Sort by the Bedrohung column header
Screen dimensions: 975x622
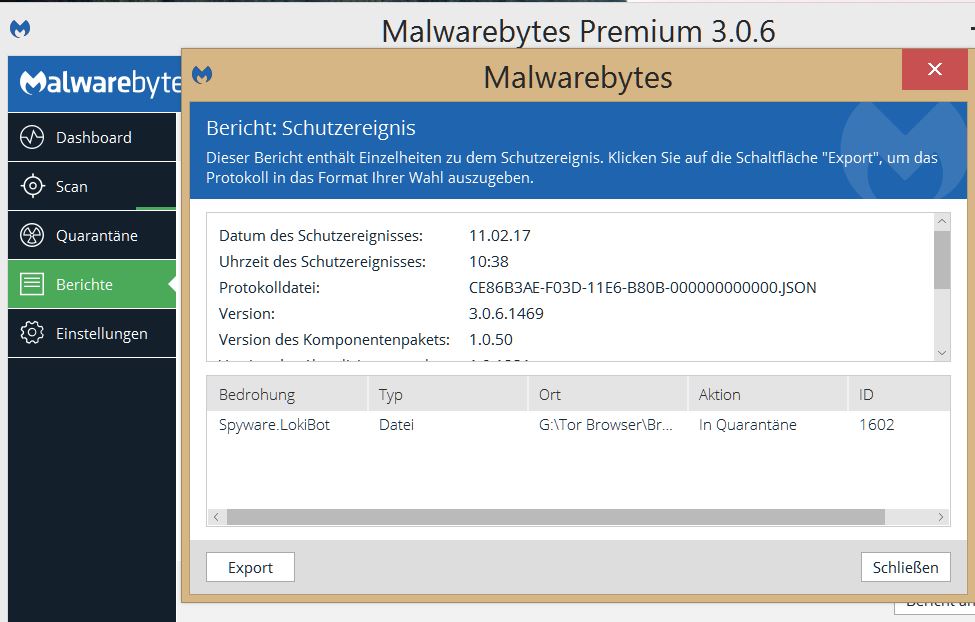[x=287, y=394]
